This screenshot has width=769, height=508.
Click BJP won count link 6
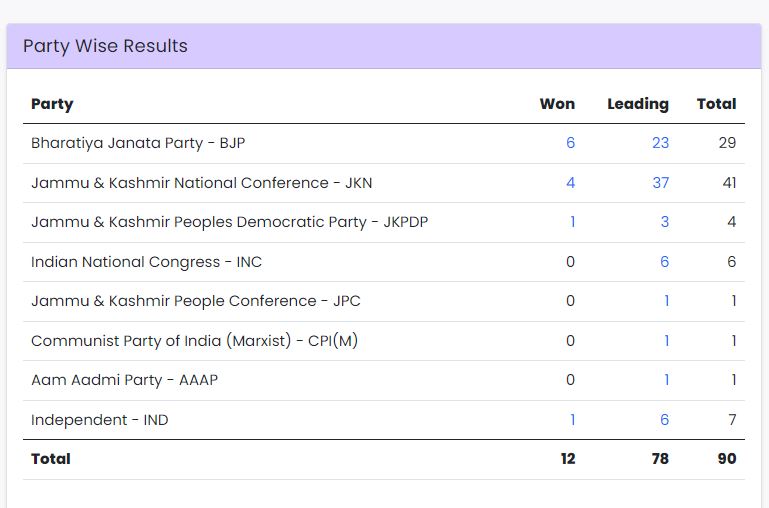point(570,143)
